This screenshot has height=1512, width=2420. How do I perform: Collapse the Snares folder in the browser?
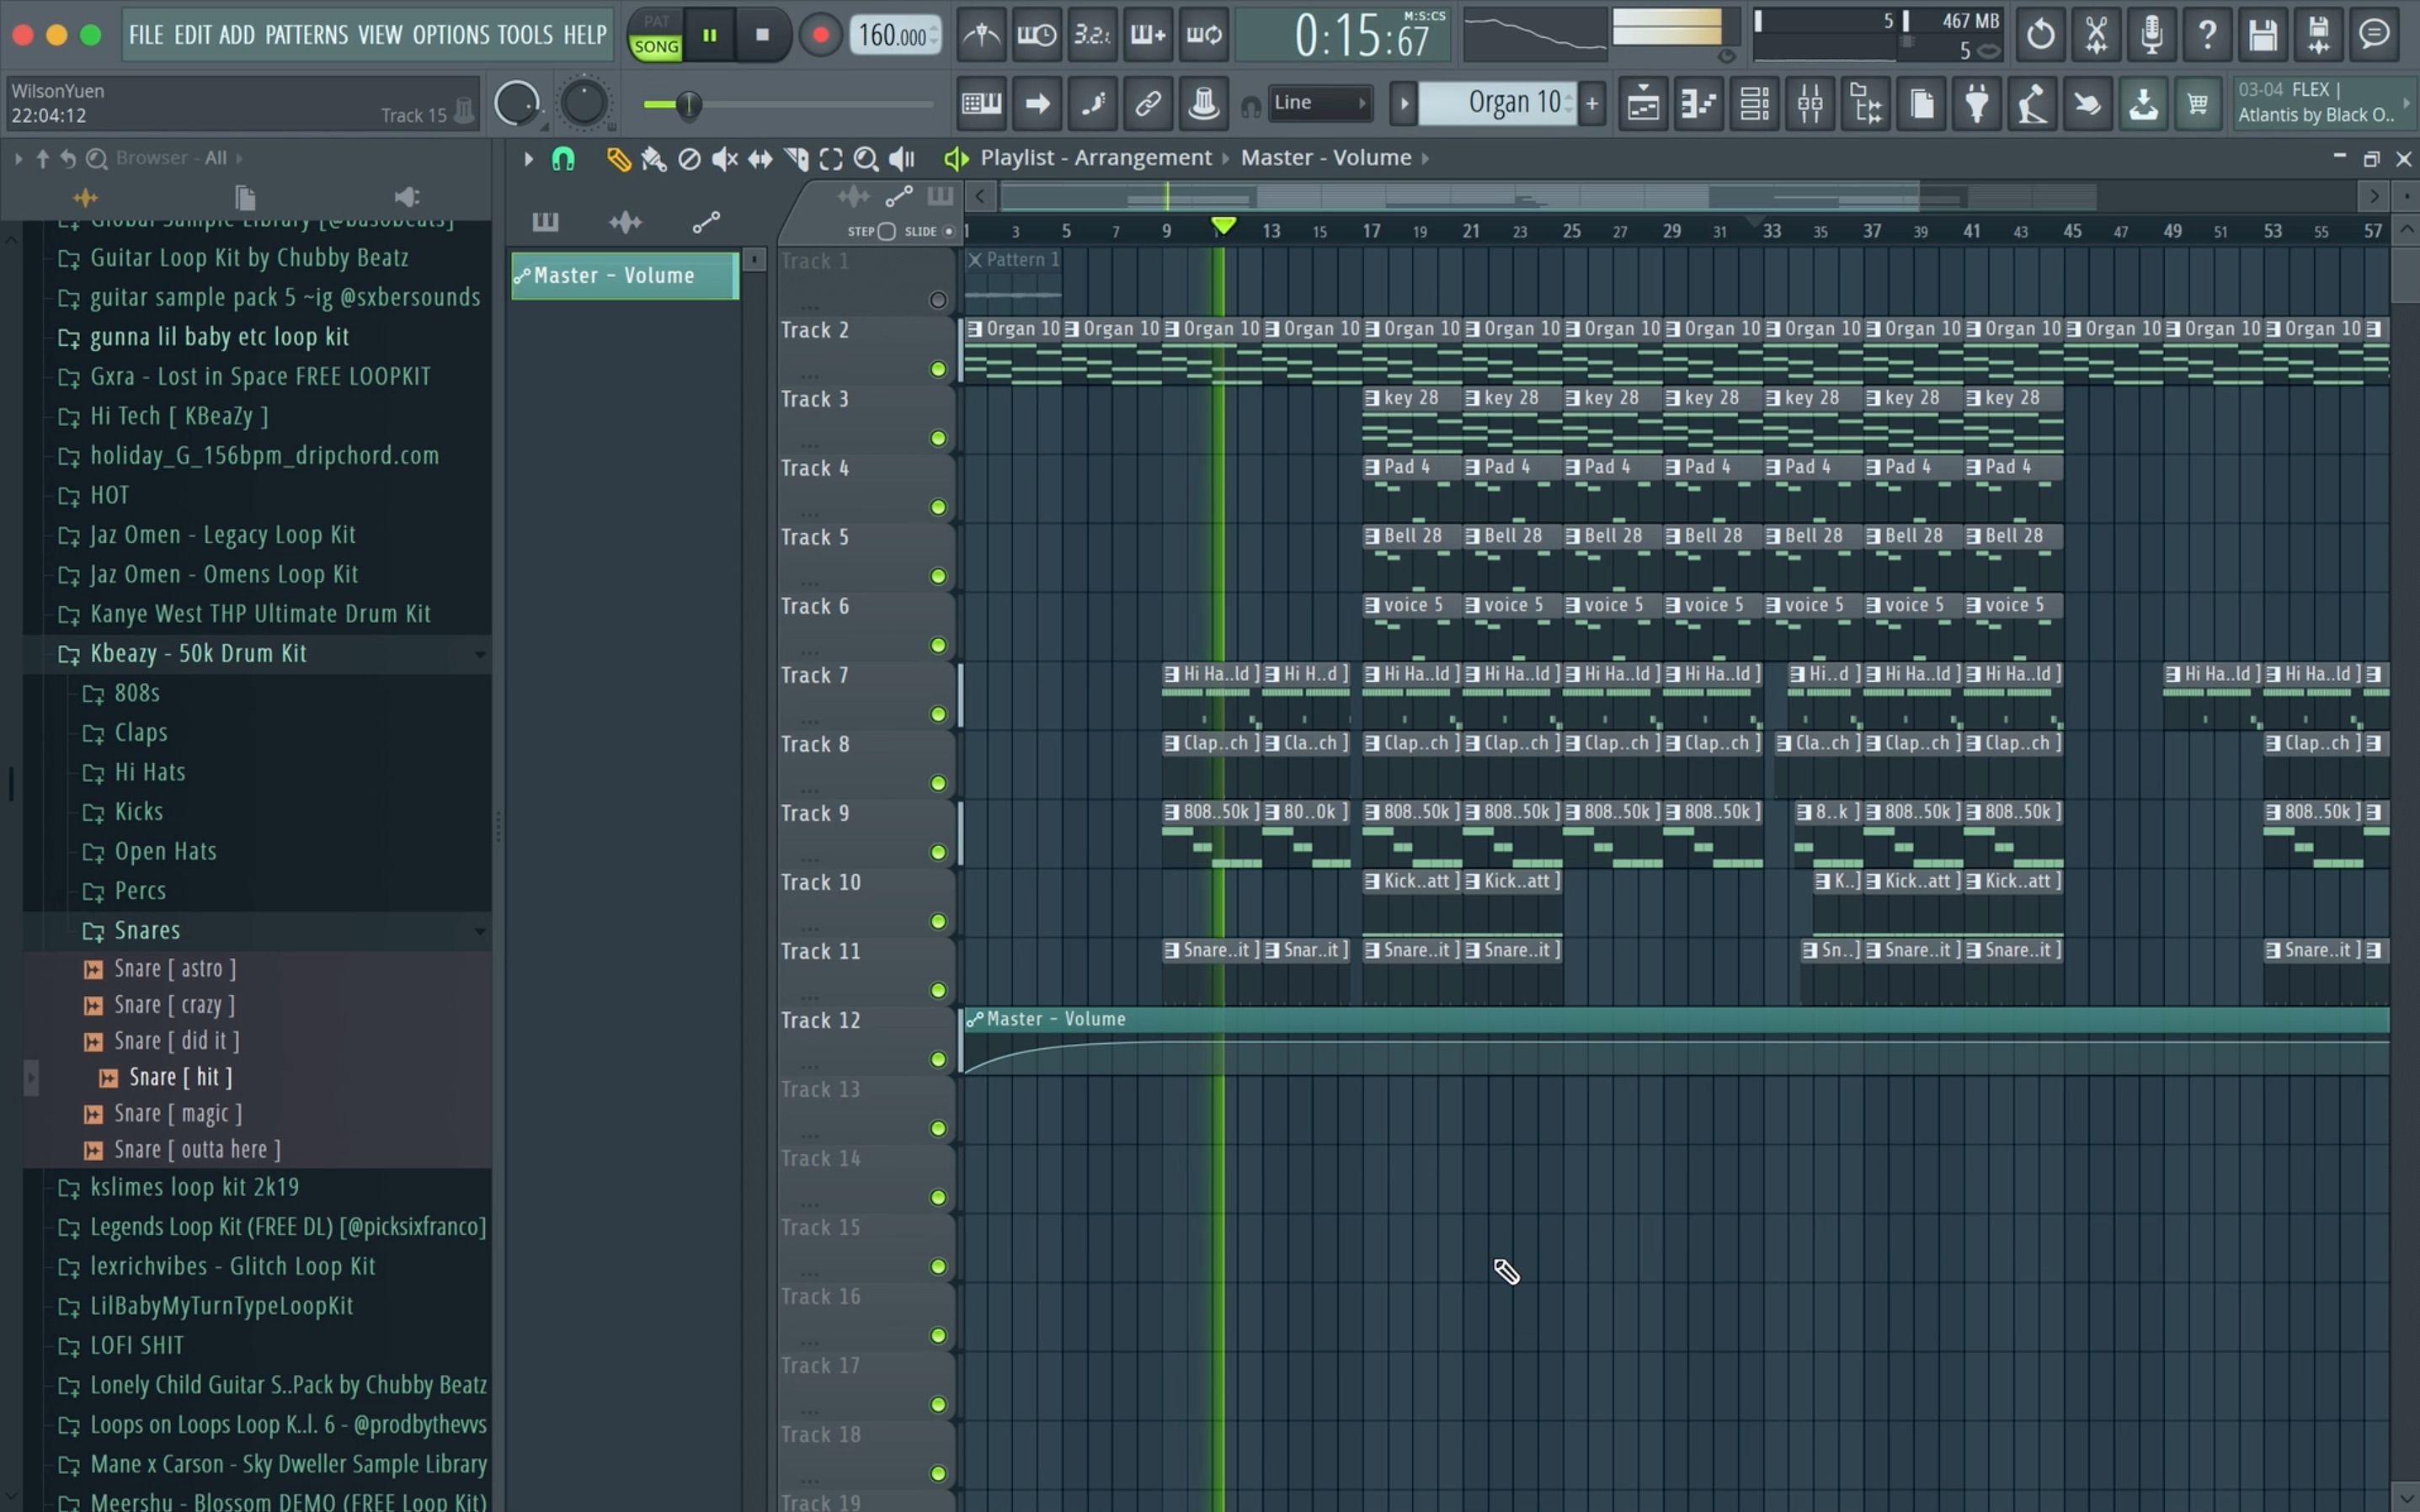tap(481, 931)
